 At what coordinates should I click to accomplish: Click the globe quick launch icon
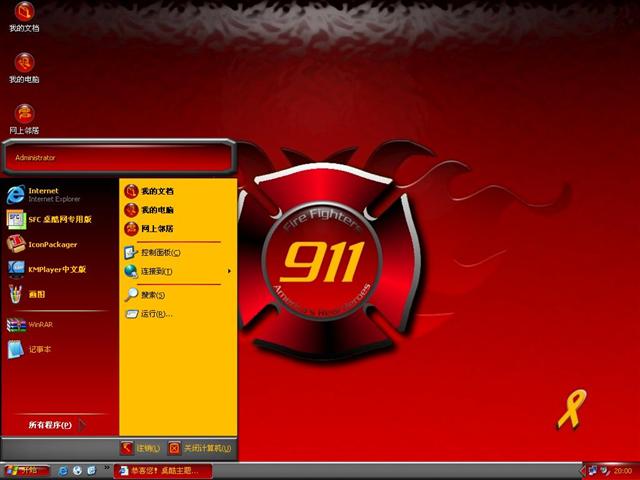pyautogui.click(x=78, y=471)
